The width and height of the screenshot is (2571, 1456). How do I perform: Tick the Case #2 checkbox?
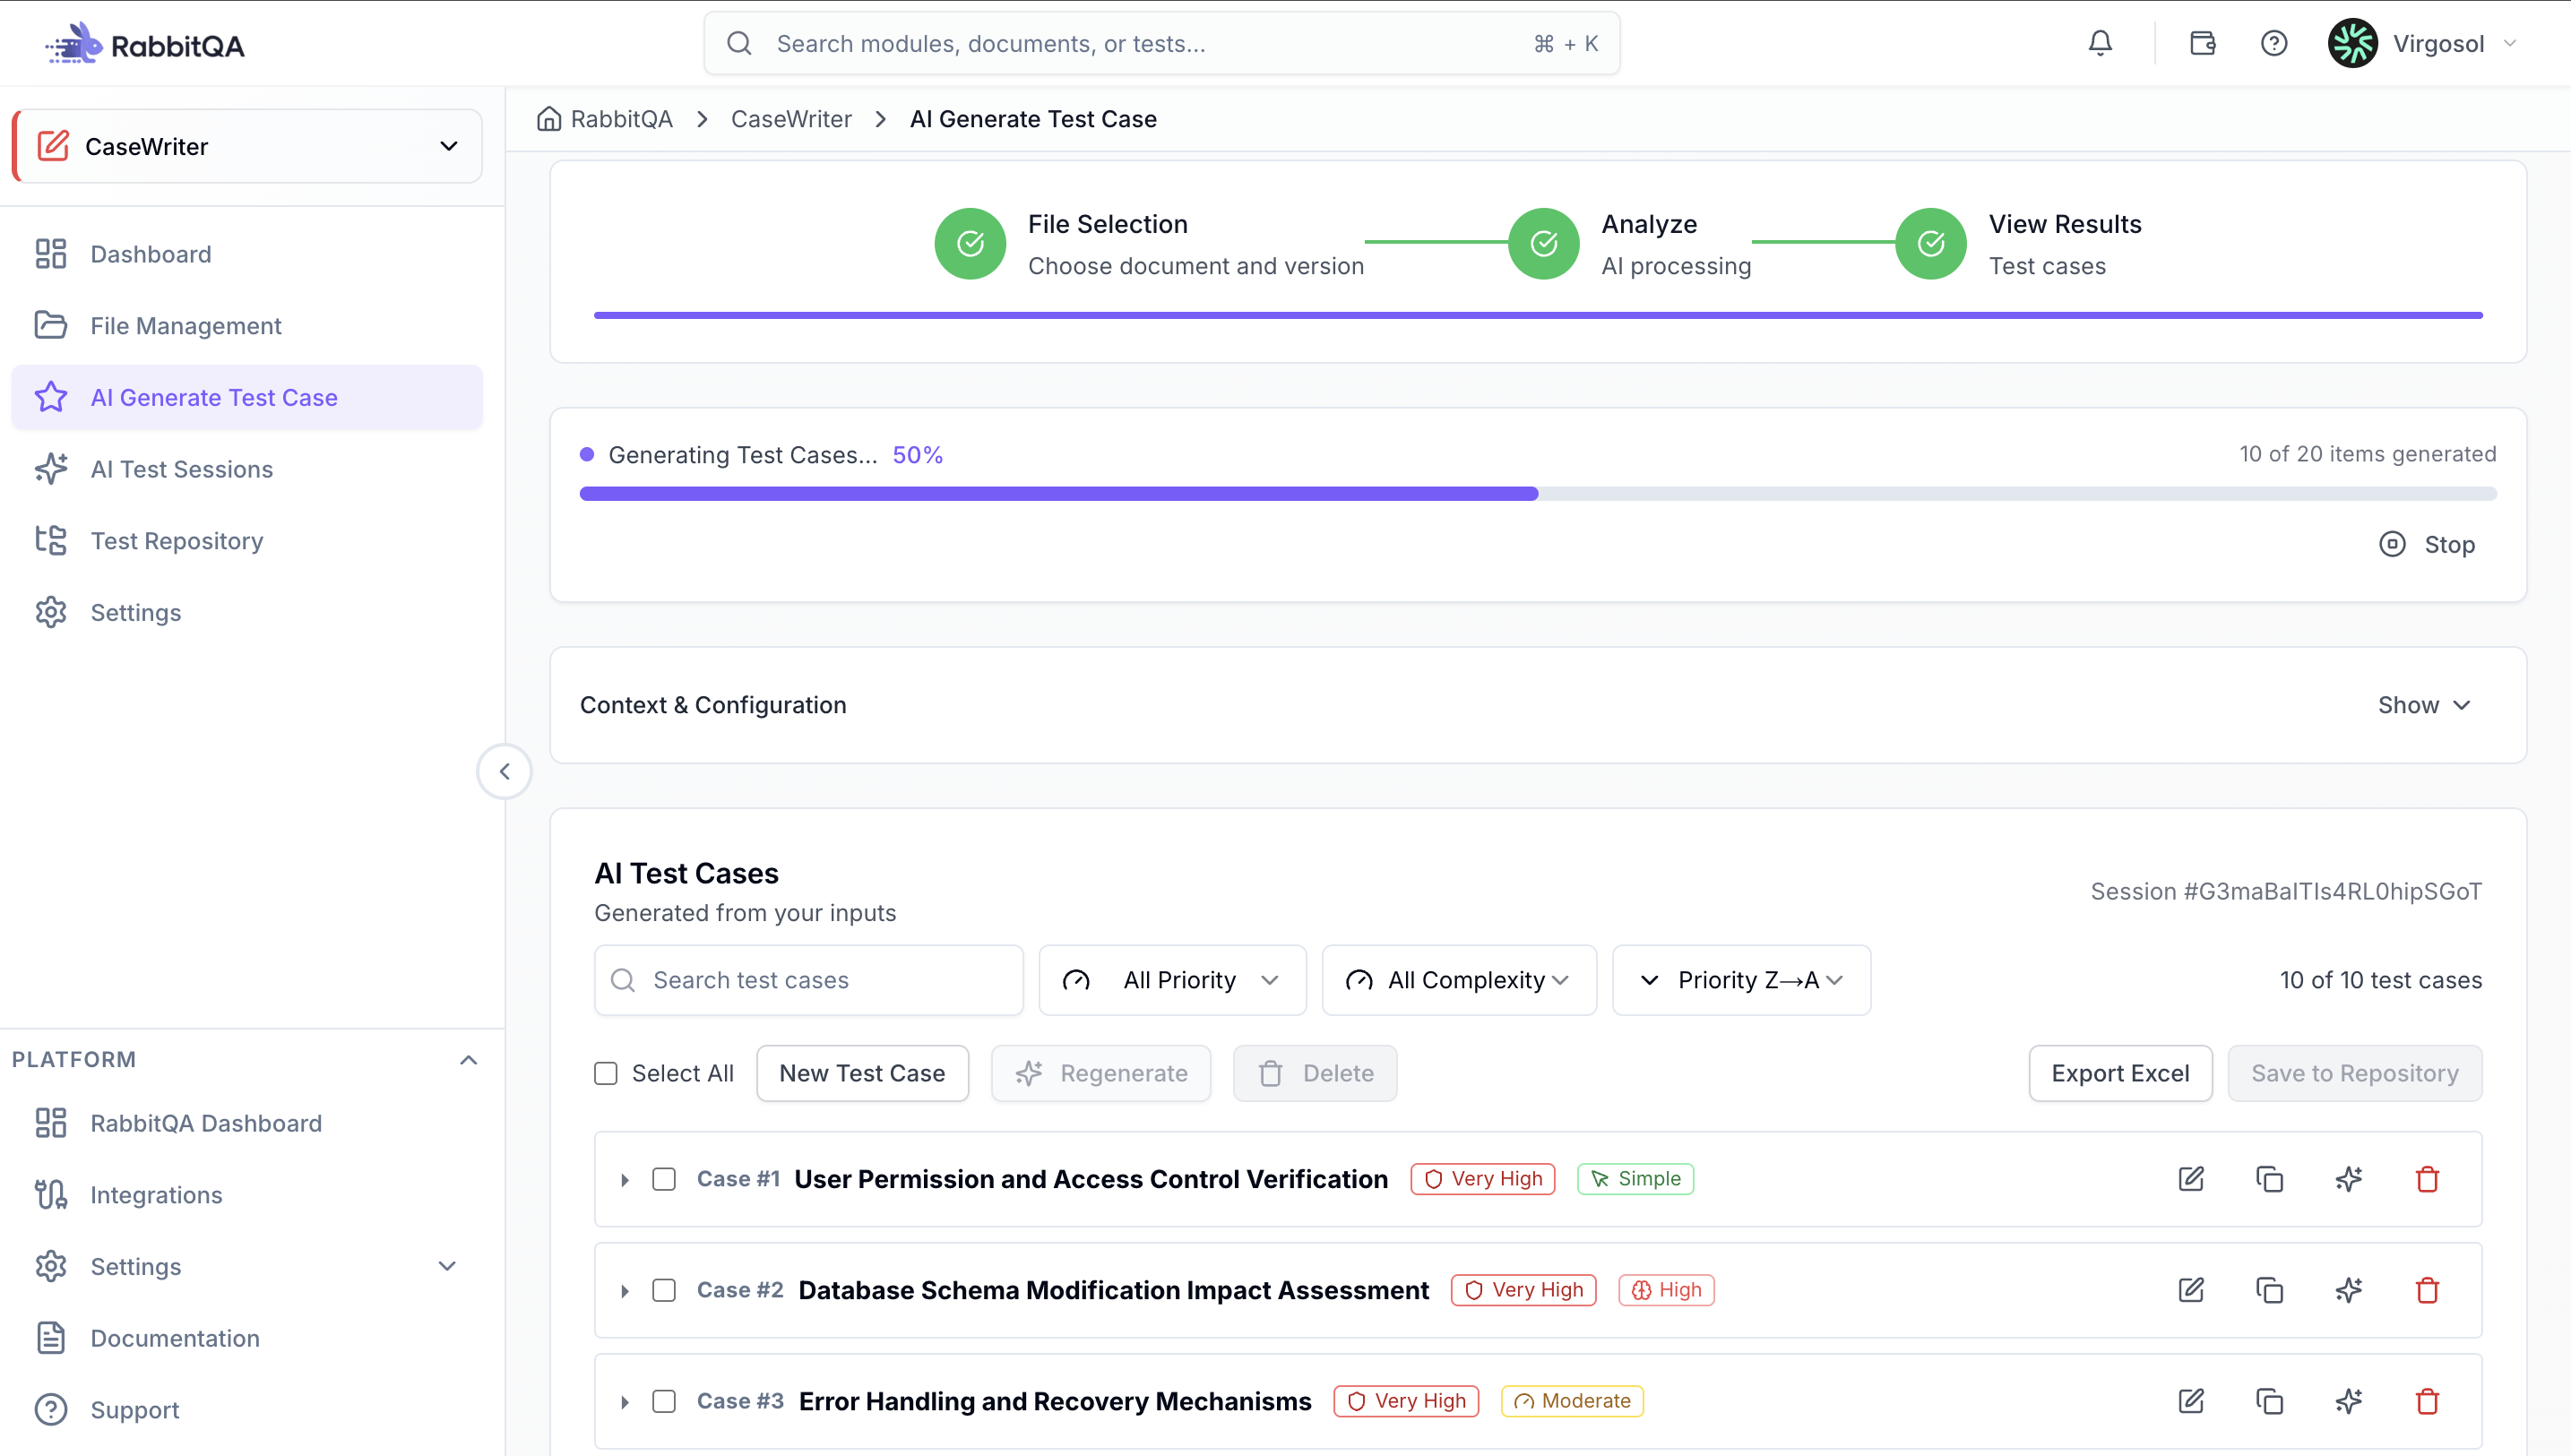(x=664, y=1290)
